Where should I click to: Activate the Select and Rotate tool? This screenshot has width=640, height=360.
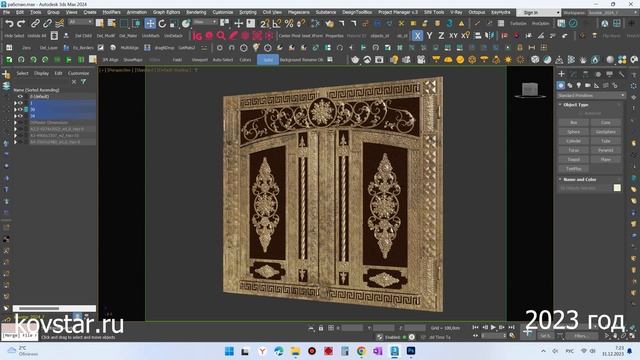coord(162,24)
